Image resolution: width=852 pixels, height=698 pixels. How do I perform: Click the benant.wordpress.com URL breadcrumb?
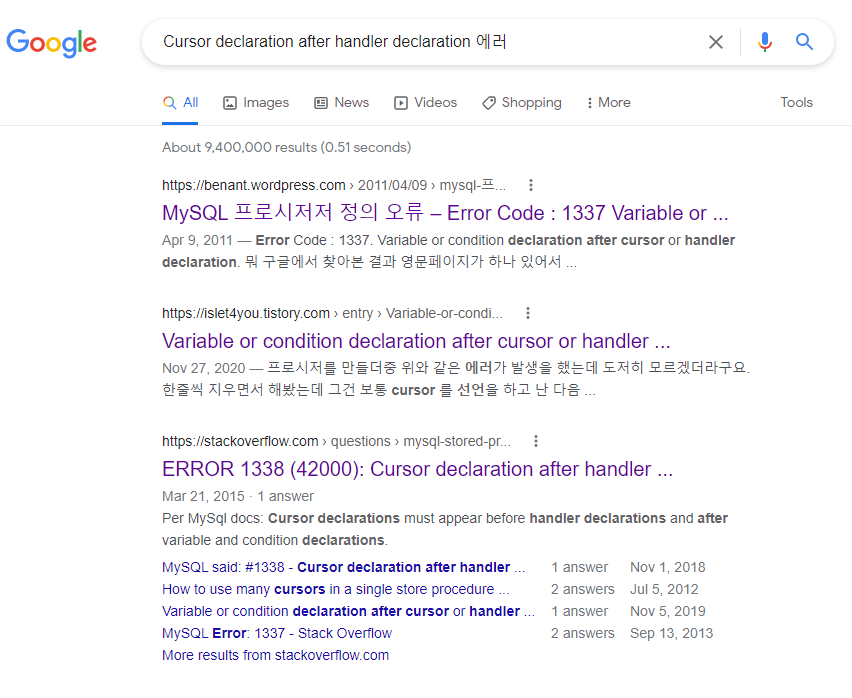(x=334, y=185)
